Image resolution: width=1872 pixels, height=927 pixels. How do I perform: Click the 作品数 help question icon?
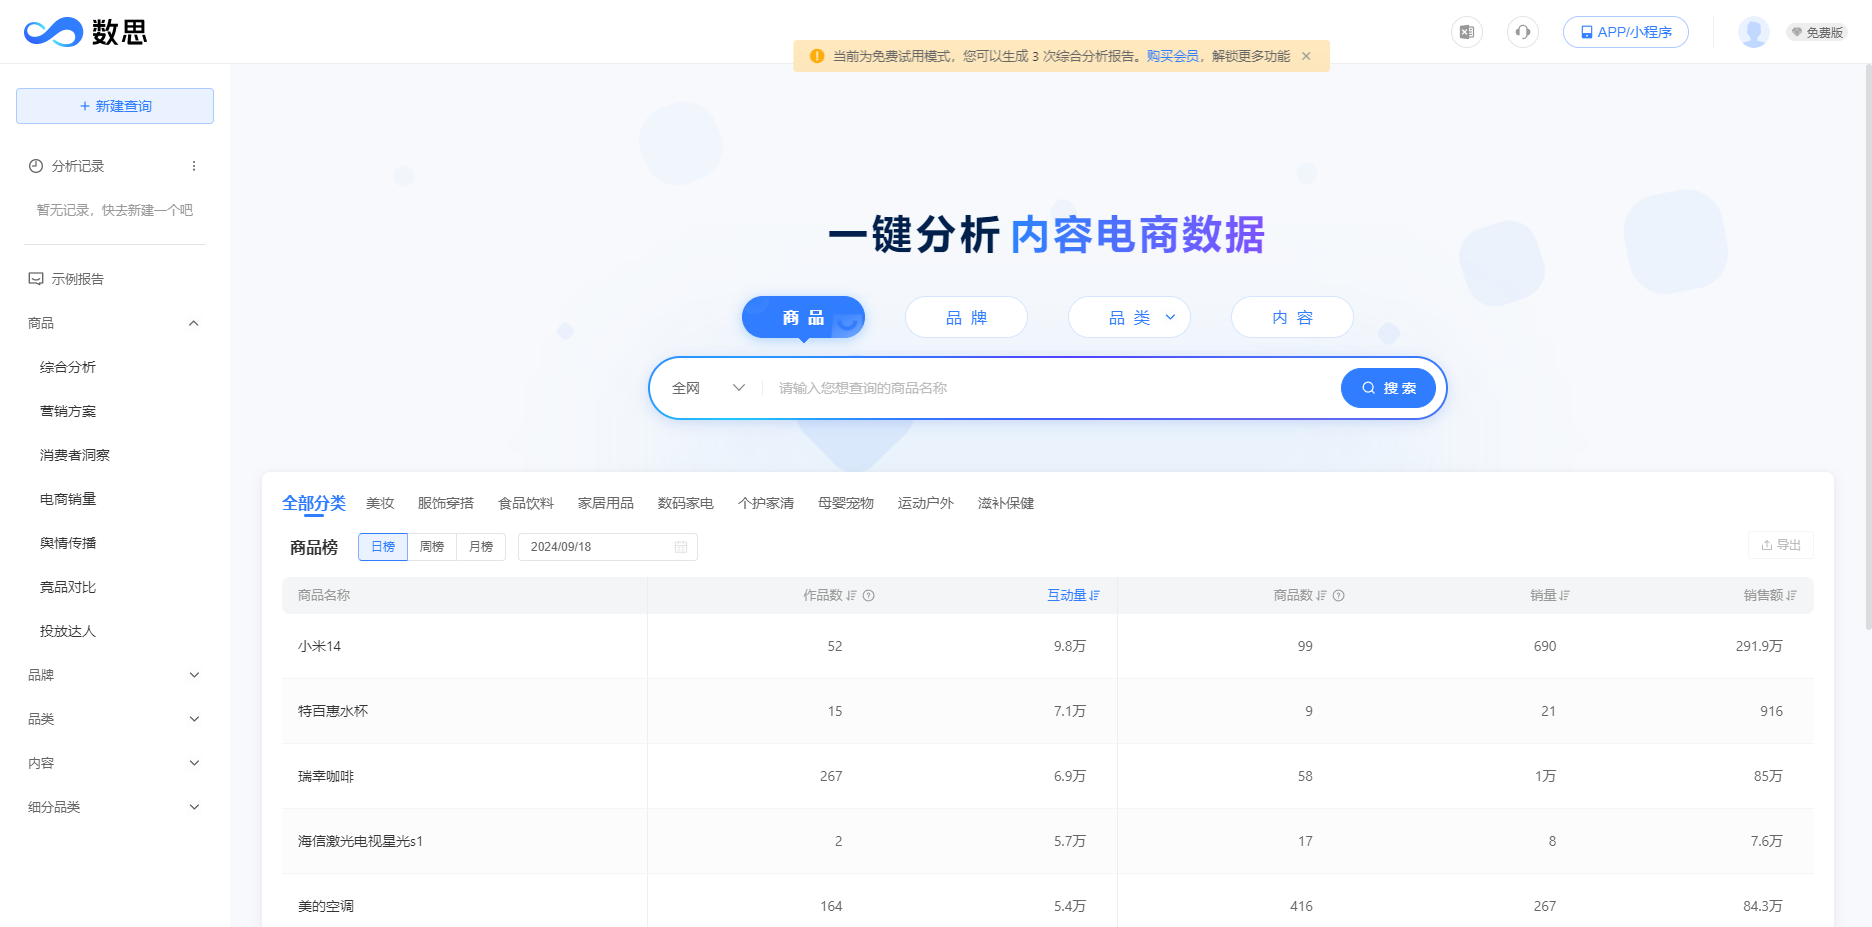tap(869, 596)
